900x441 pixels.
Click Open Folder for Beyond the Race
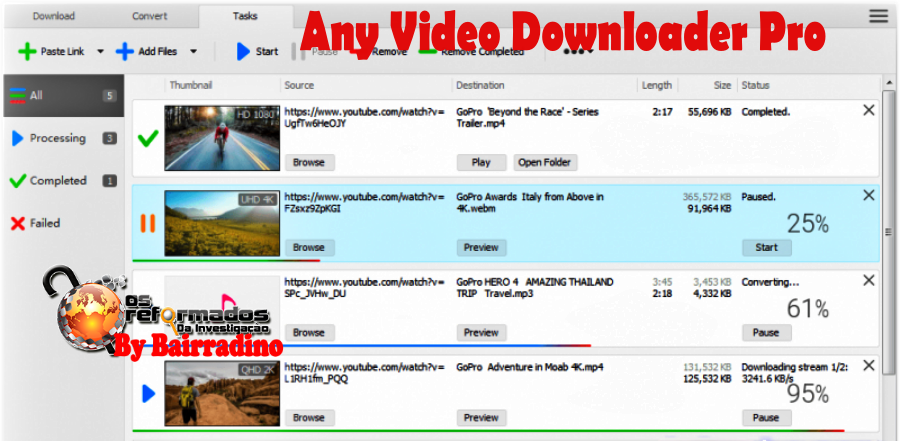(x=545, y=163)
